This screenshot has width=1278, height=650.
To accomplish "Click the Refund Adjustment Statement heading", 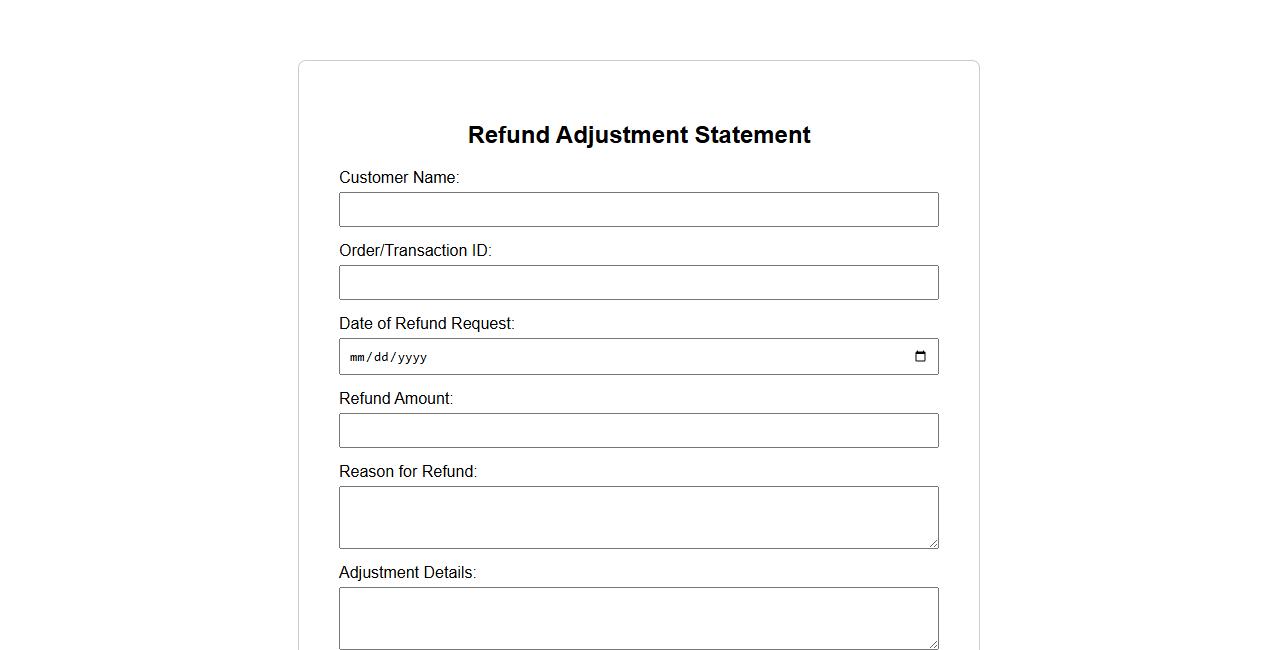I will 639,135.
